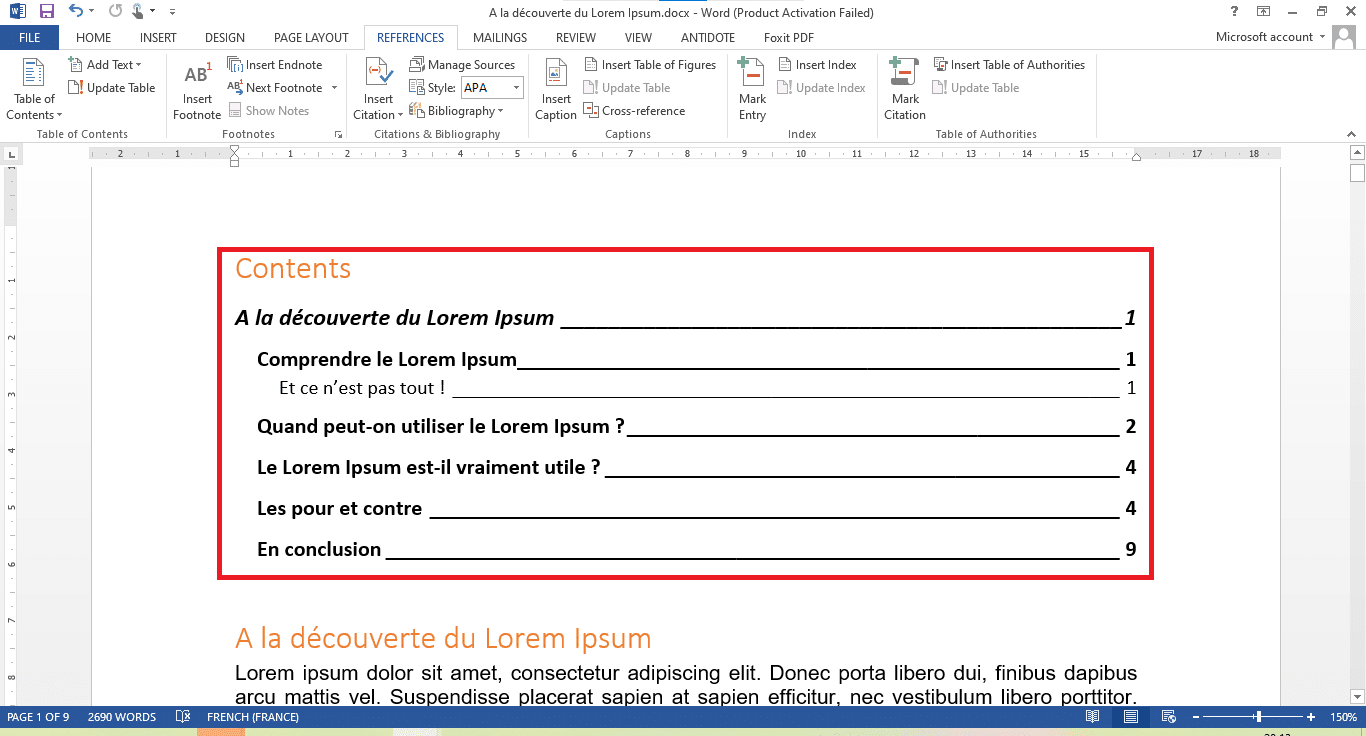Click Insert Table of Authorities
Viewport: 1366px width, 736px height.
(x=1009, y=65)
